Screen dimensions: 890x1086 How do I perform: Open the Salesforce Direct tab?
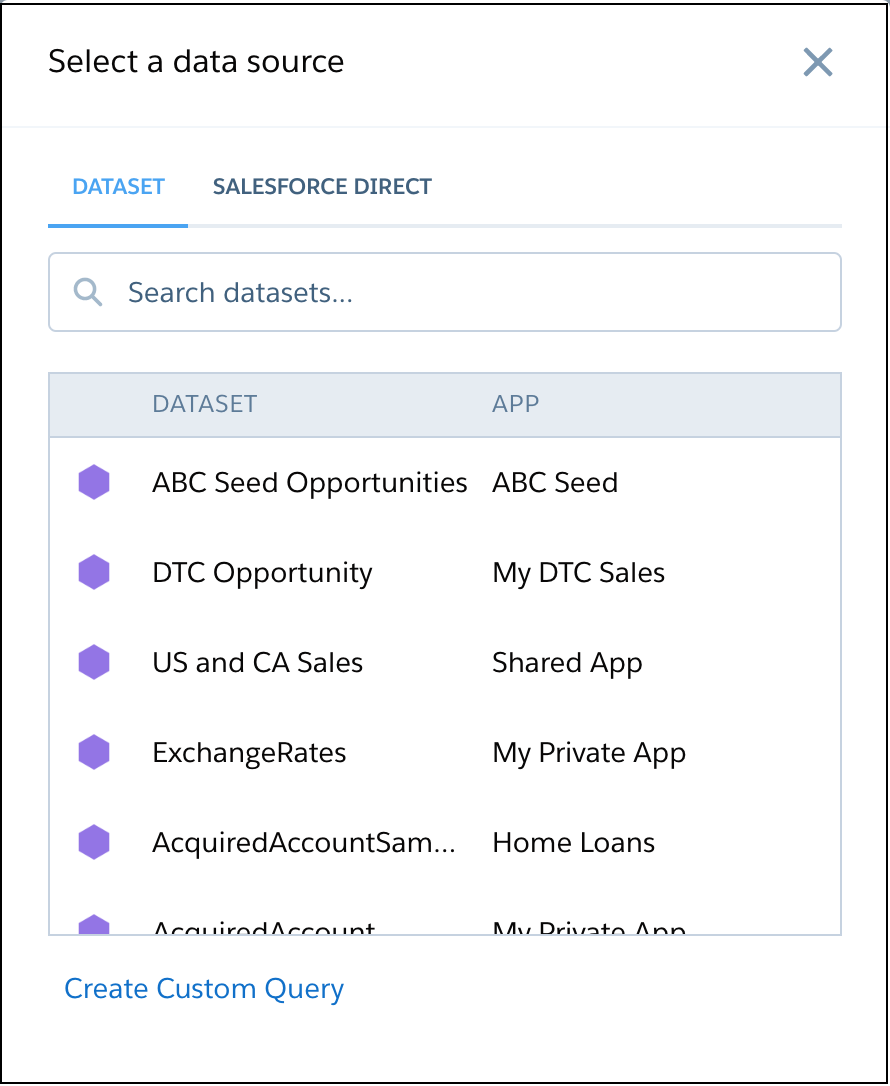(322, 186)
